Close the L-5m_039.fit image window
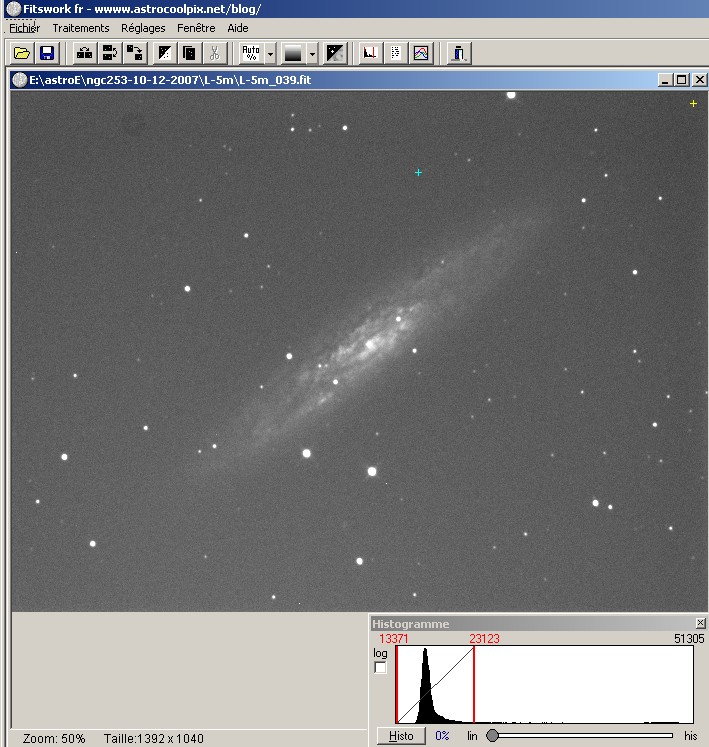Viewport: 709px width, 747px height. (x=699, y=80)
